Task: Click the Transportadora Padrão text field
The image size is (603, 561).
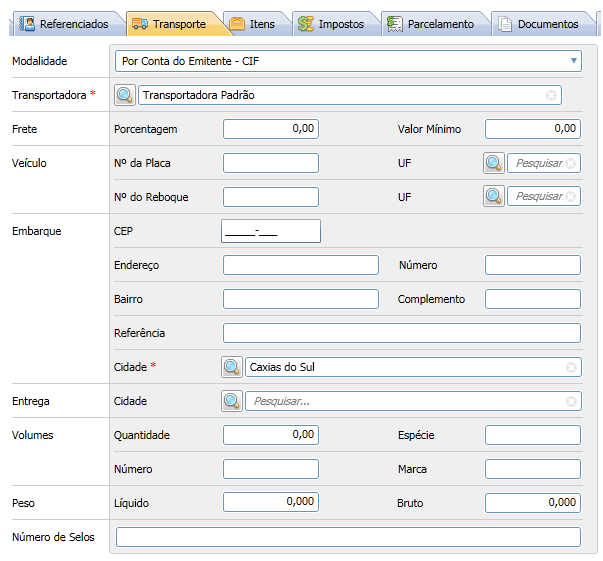Action: coord(350,95)
